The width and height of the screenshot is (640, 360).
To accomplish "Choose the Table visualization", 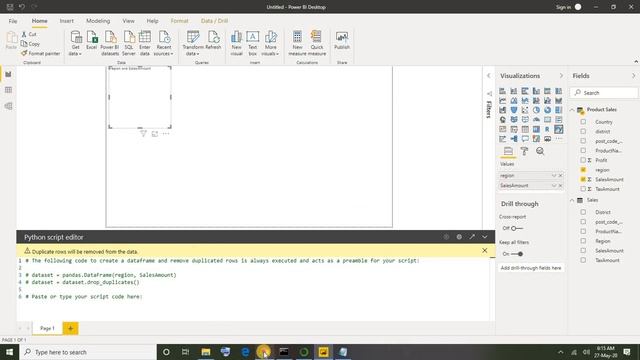I will (525, 129).
